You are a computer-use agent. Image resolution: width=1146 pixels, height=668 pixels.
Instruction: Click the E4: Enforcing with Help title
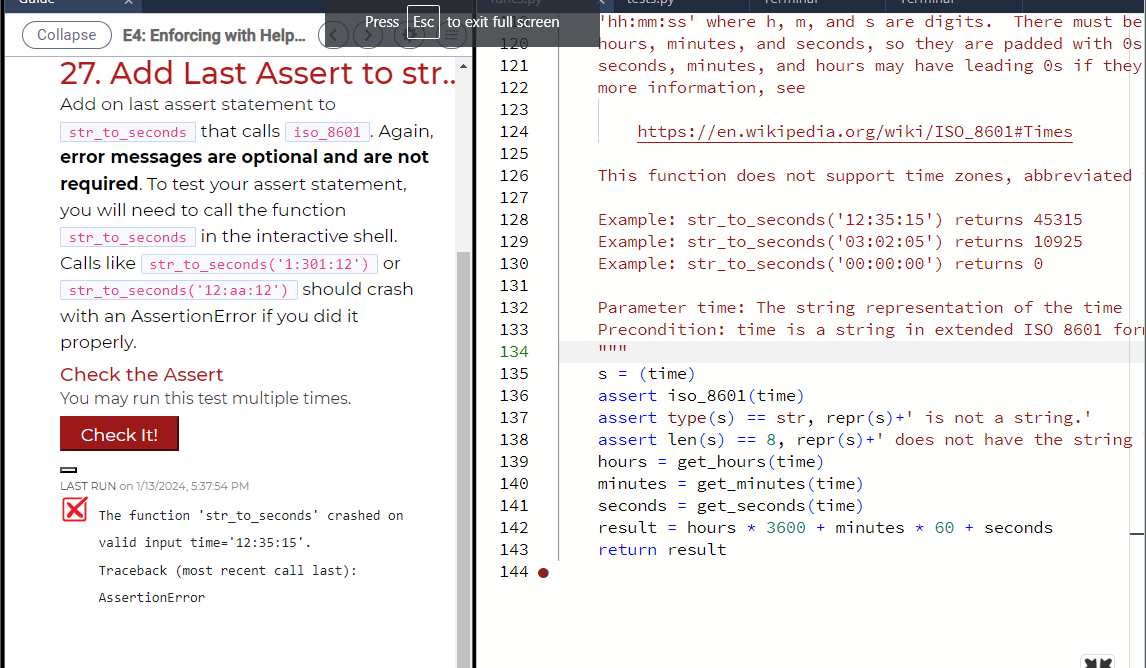pos(214,35)
